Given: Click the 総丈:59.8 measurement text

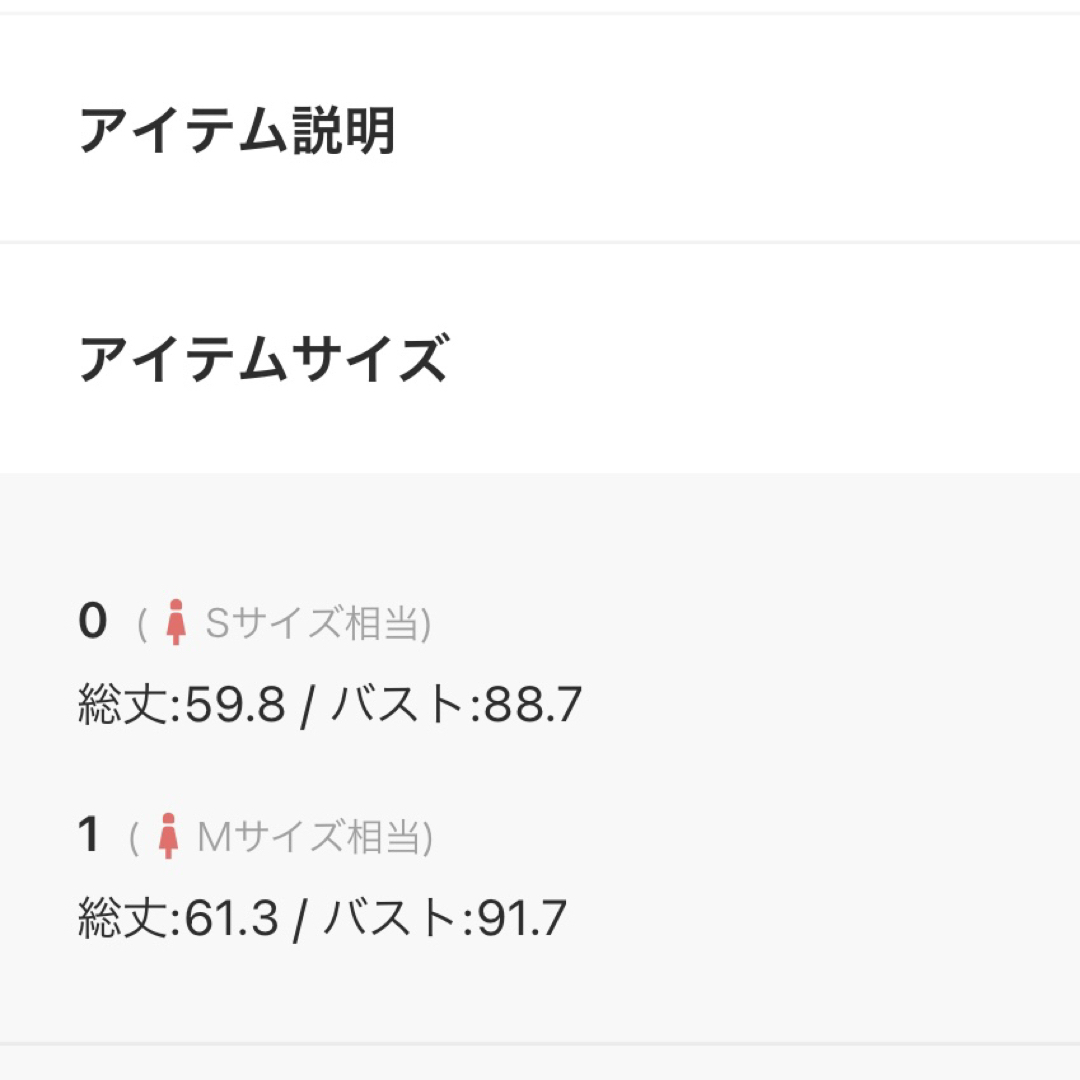Looking at the screenshot, I should click(181, 704).
